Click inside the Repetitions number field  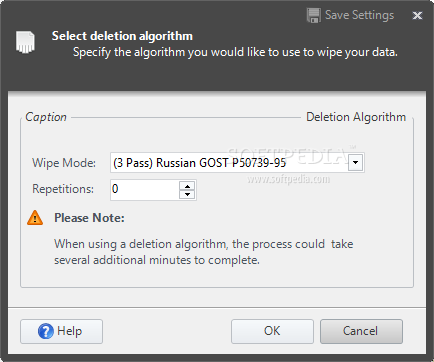point(145,190)
